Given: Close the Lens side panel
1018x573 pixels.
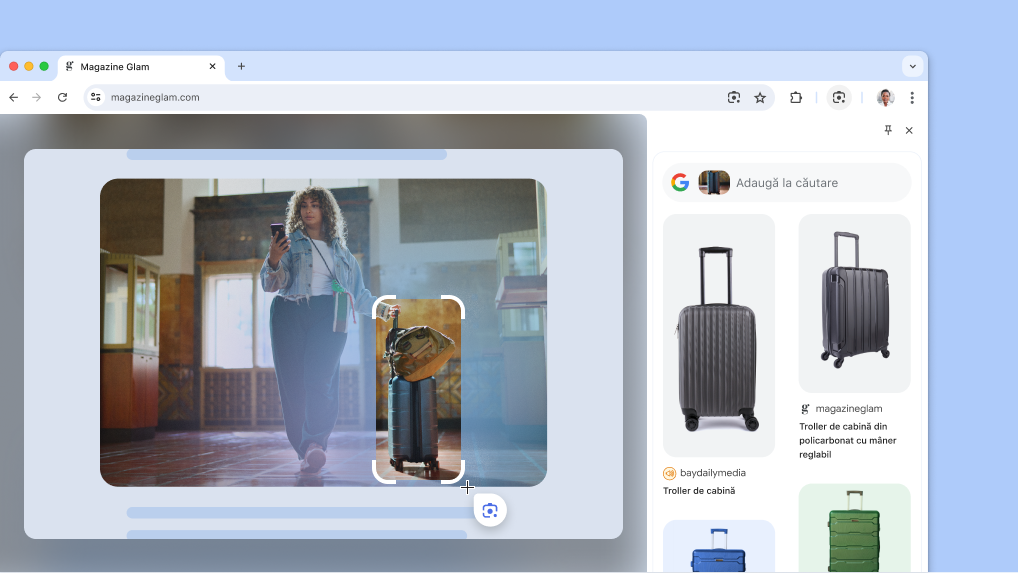Looking at the screenshot, I should coord(909,130).
